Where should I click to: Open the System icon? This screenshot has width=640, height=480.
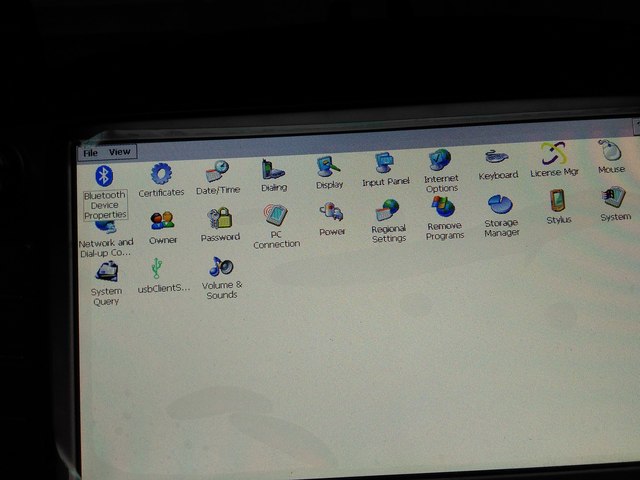coord(613,198)
